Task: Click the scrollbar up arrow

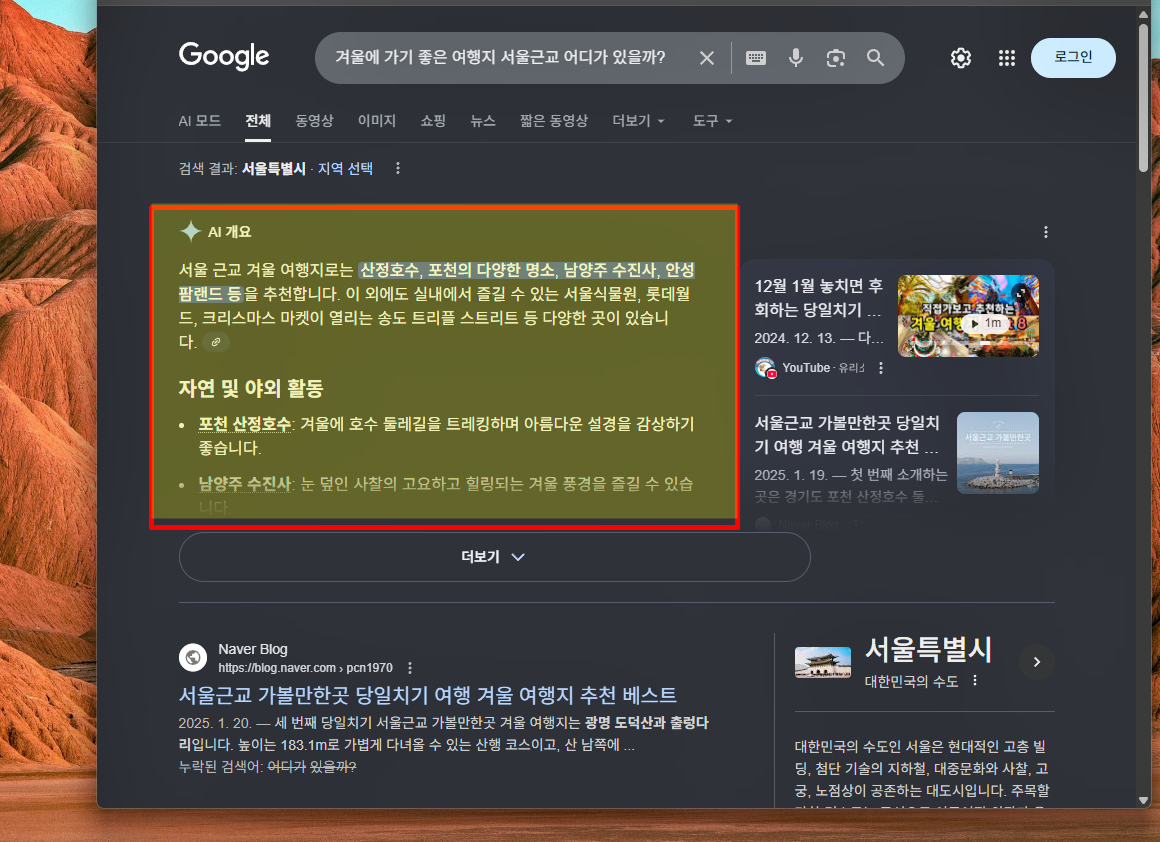Action: [1144, 14]
